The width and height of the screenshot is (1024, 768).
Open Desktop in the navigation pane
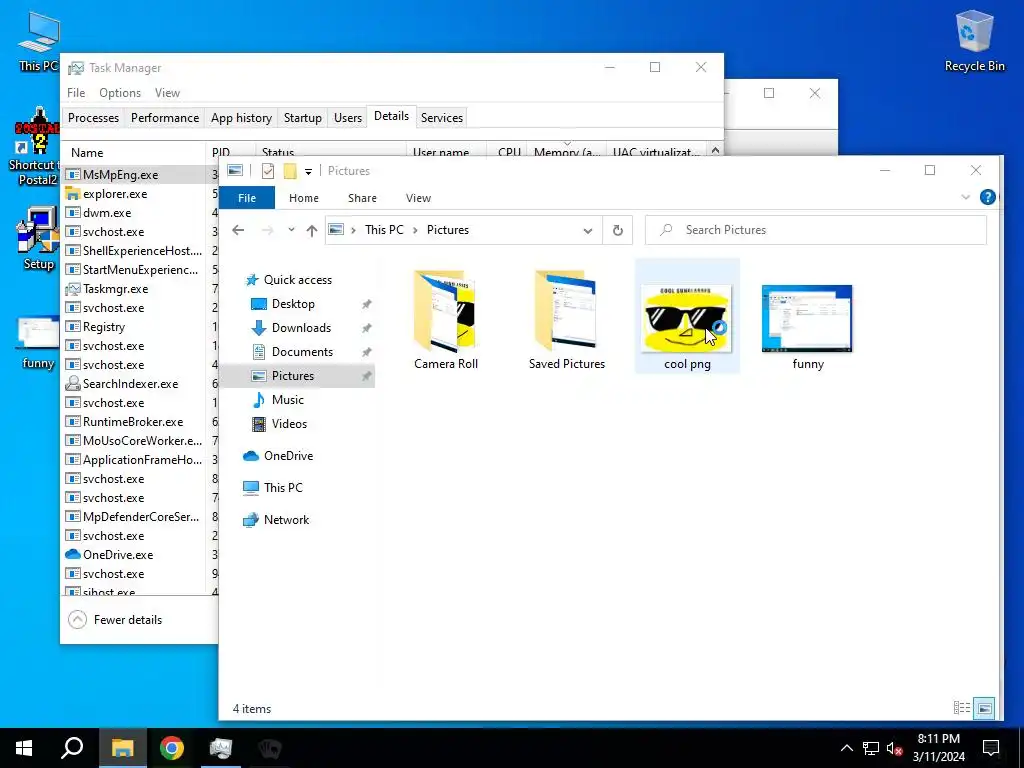pos(293,304)
